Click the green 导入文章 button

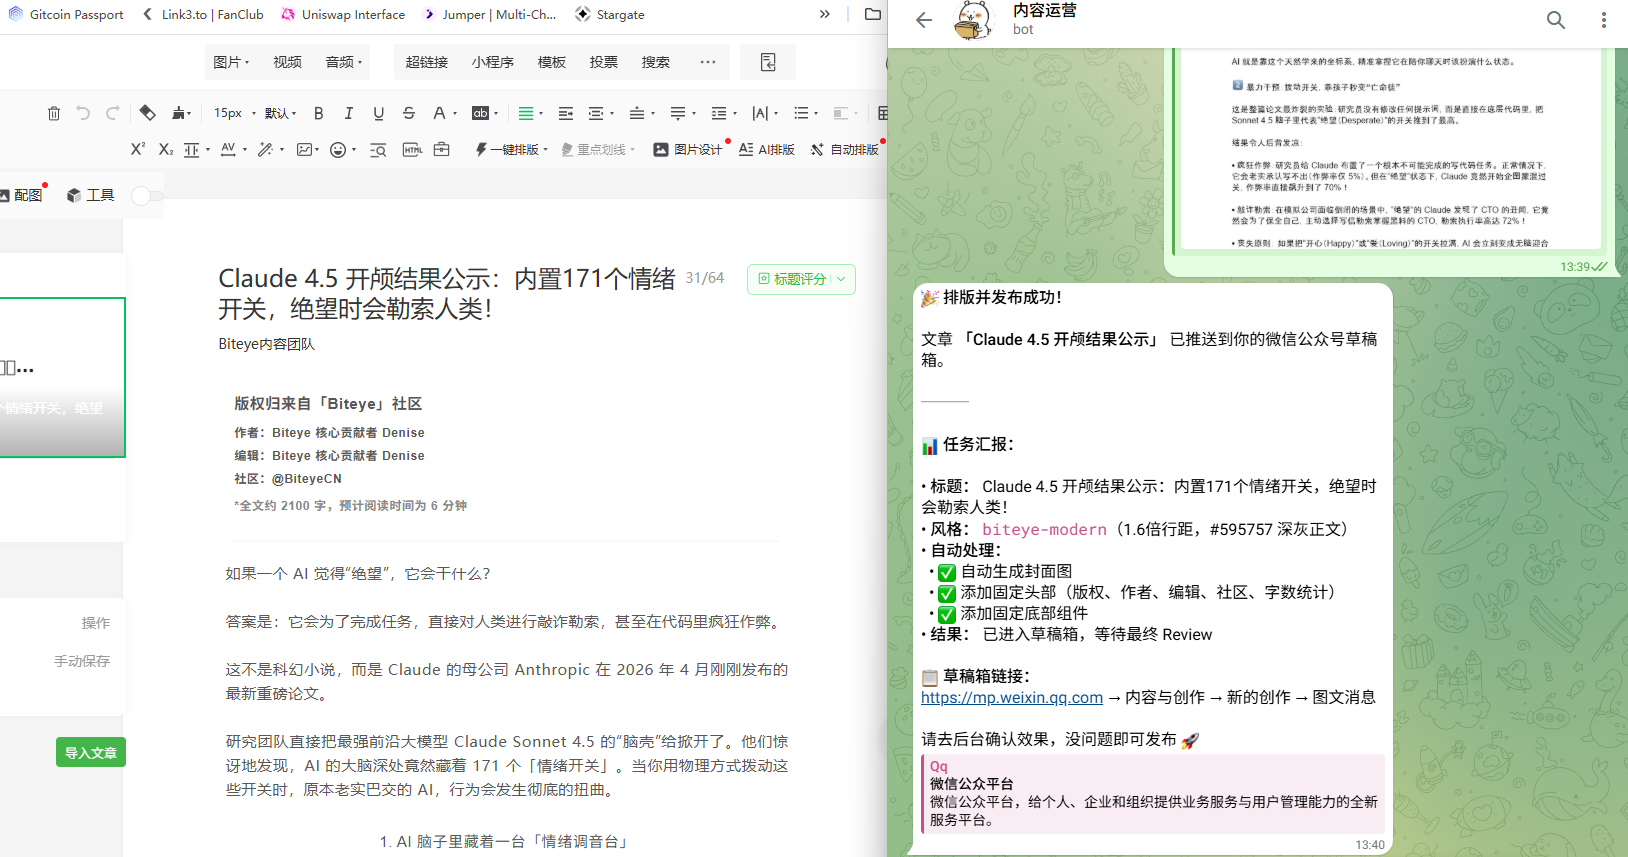90,752
